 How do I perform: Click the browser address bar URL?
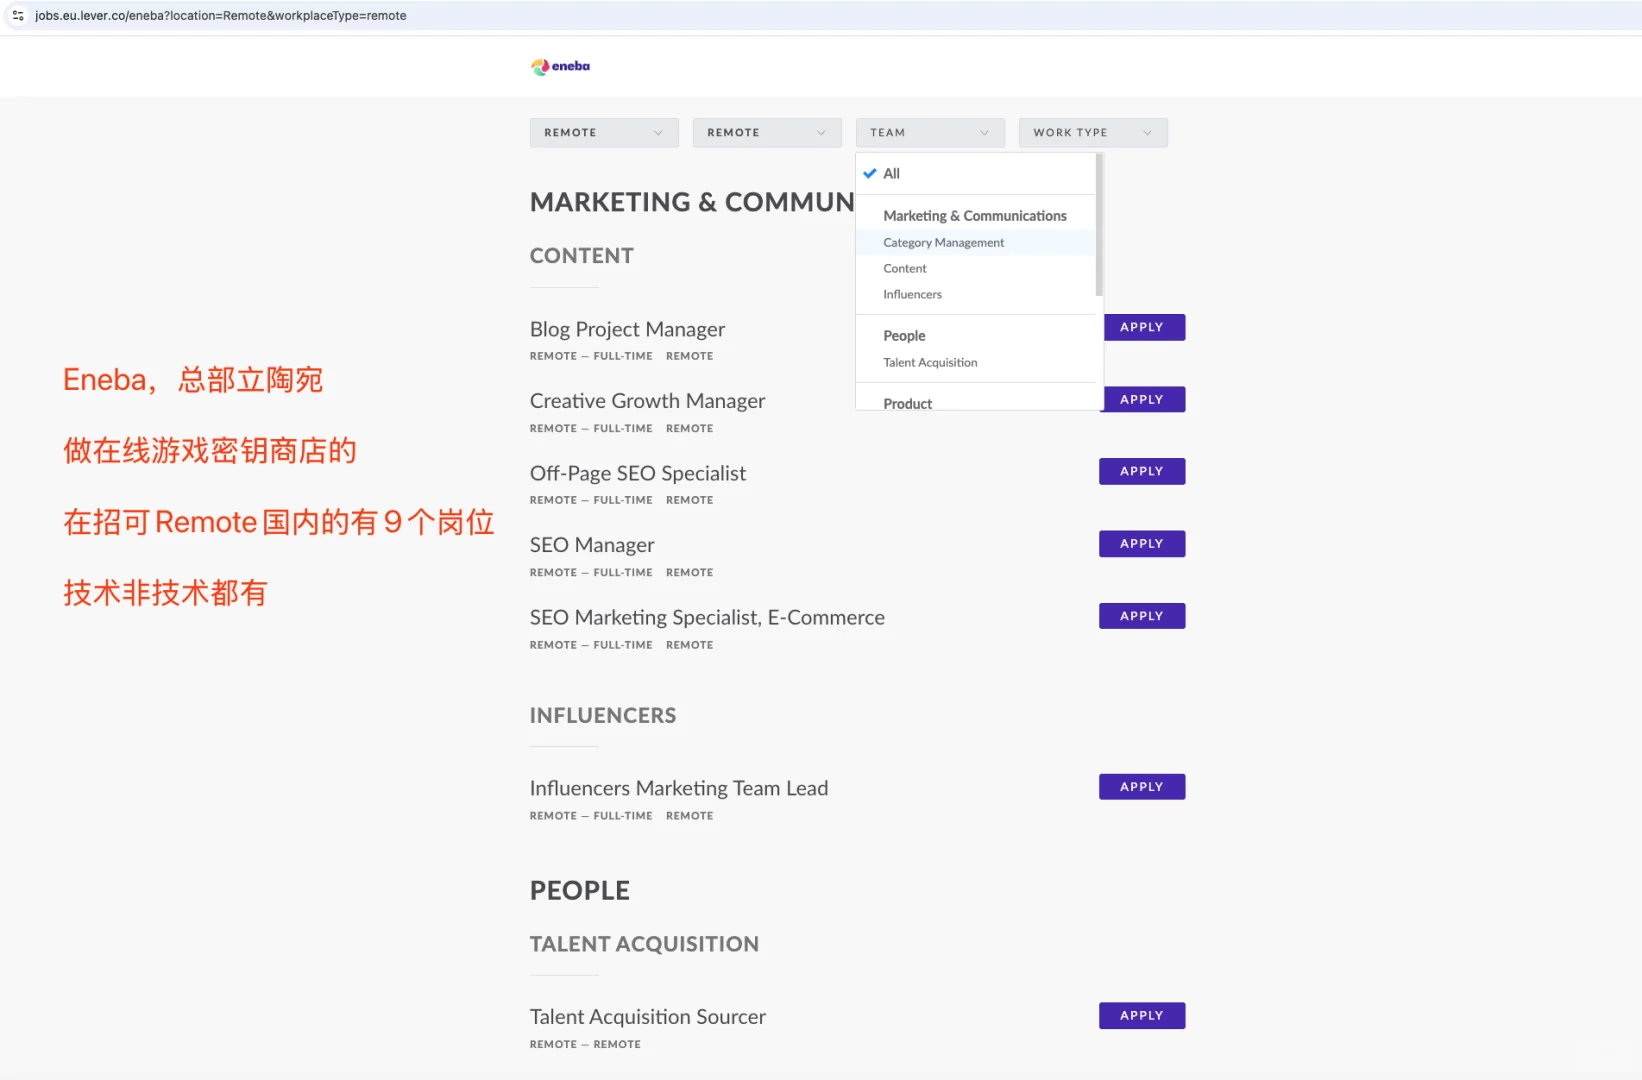[220, 16]
